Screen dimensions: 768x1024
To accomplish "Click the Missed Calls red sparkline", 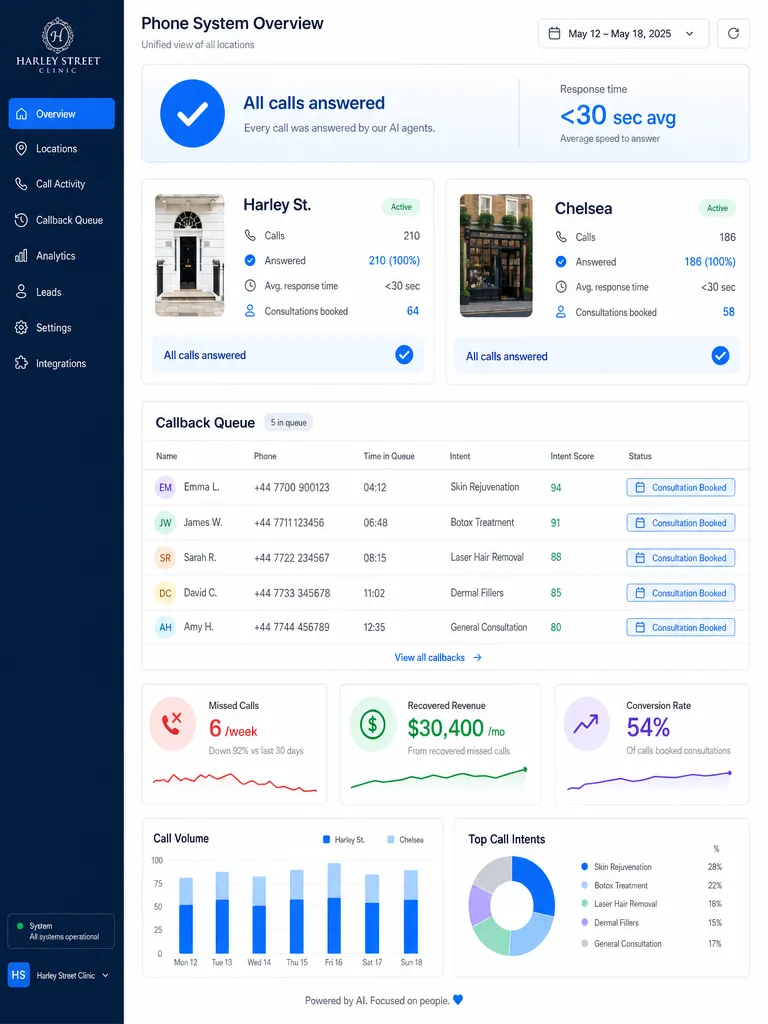I will 234,781.
